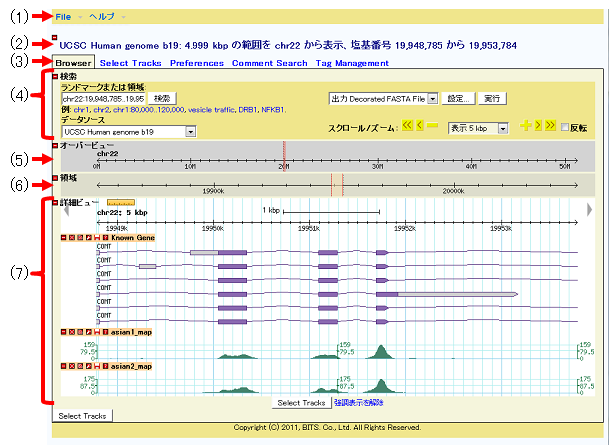Viewport: 610px width, 446px height.
Task: Zoom out with the yellow minus icon
Action: click(x=432, y=125)
